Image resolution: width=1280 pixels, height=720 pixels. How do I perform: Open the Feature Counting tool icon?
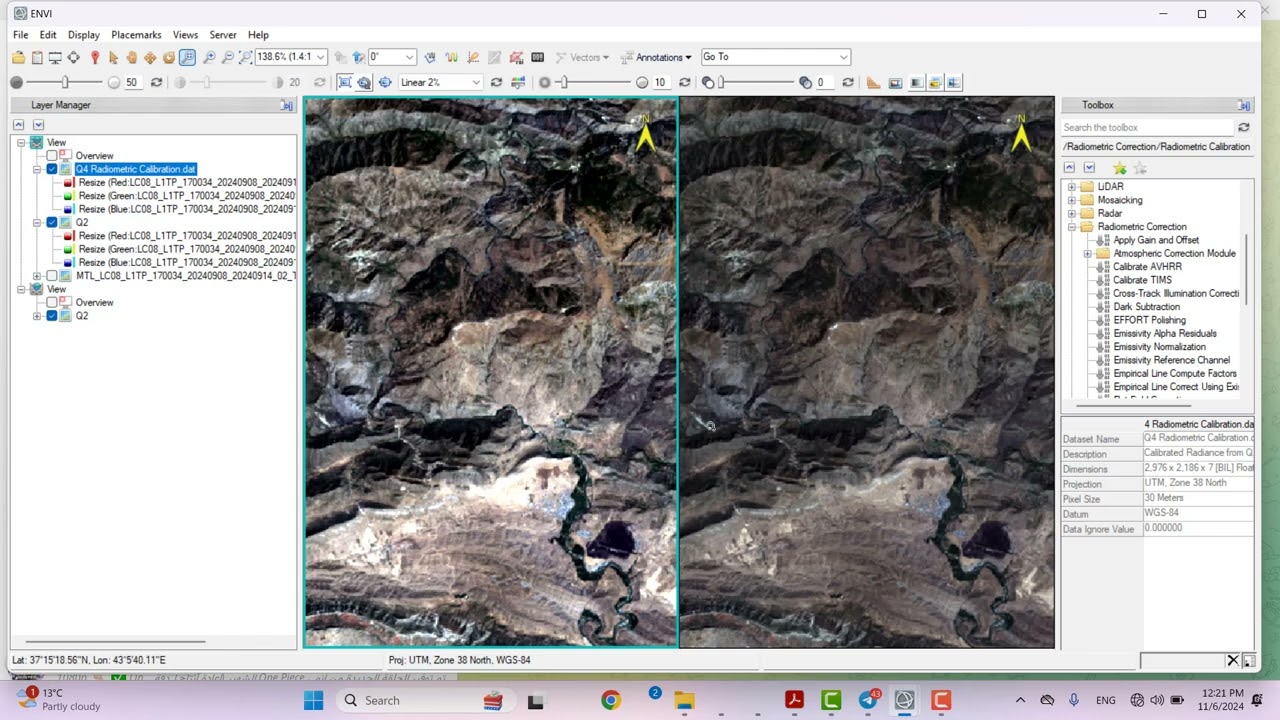click(537, 58)
